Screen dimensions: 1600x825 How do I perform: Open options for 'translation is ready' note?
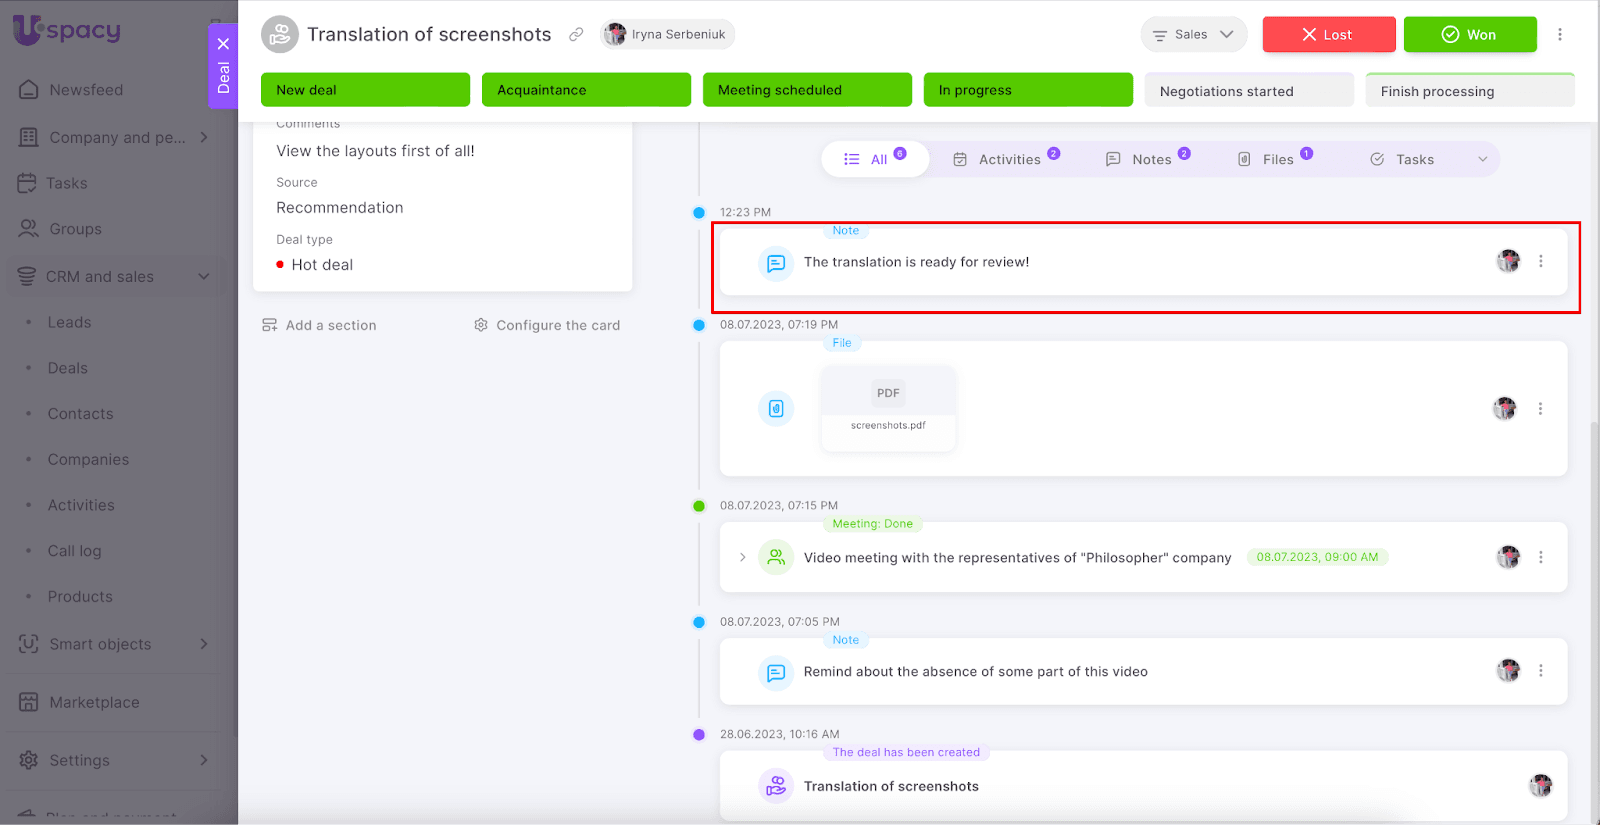click(x=1540, y=262)
